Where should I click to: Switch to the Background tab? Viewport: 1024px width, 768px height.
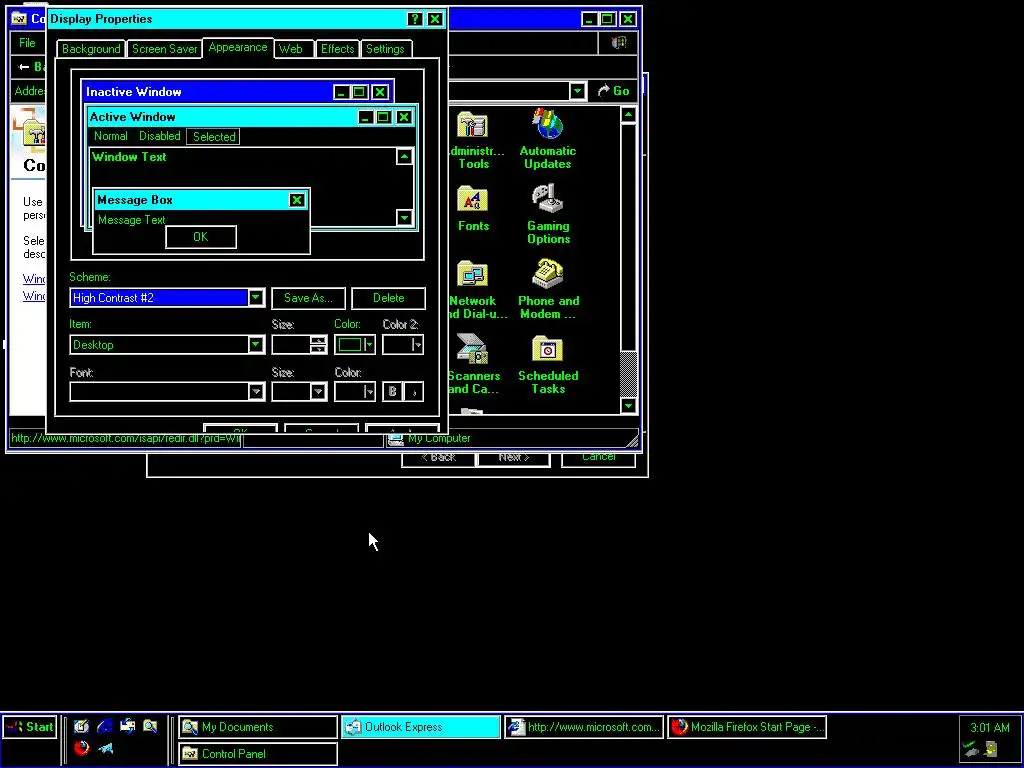click(91, 49)
